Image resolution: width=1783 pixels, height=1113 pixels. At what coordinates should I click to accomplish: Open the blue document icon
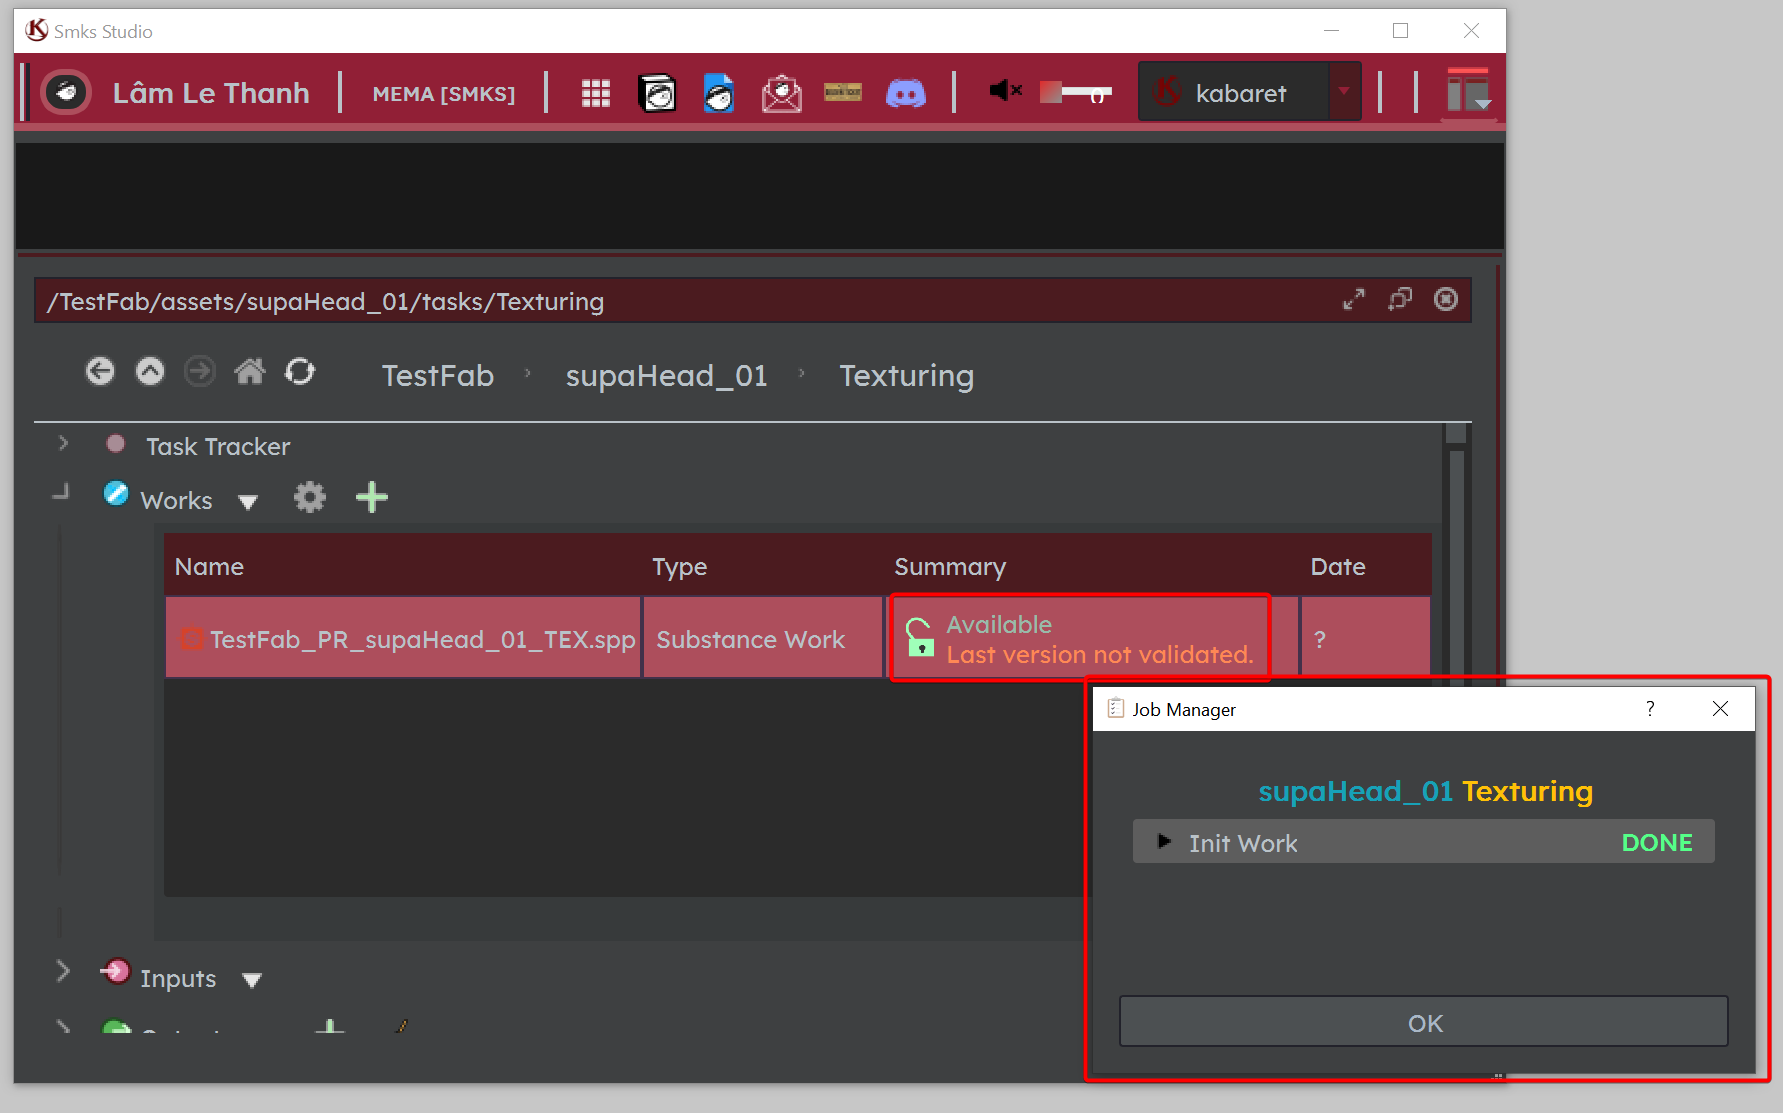click(719, 93)
